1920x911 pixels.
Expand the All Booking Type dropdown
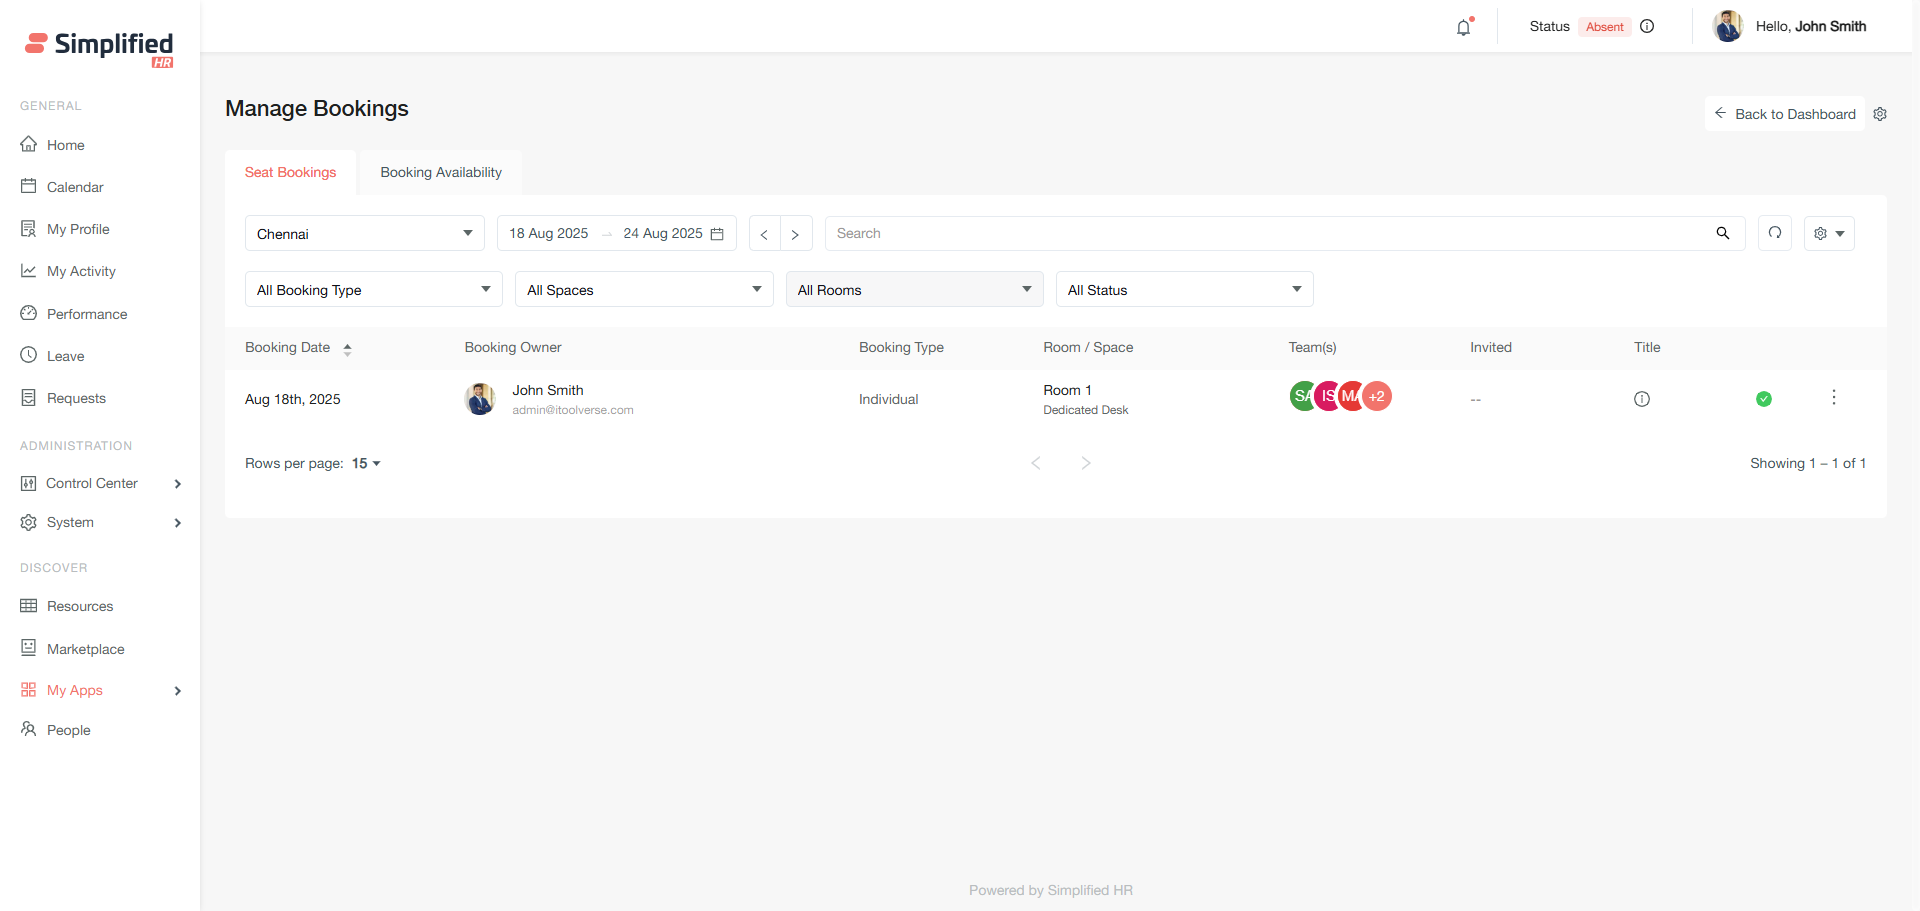tap(373, 290)
